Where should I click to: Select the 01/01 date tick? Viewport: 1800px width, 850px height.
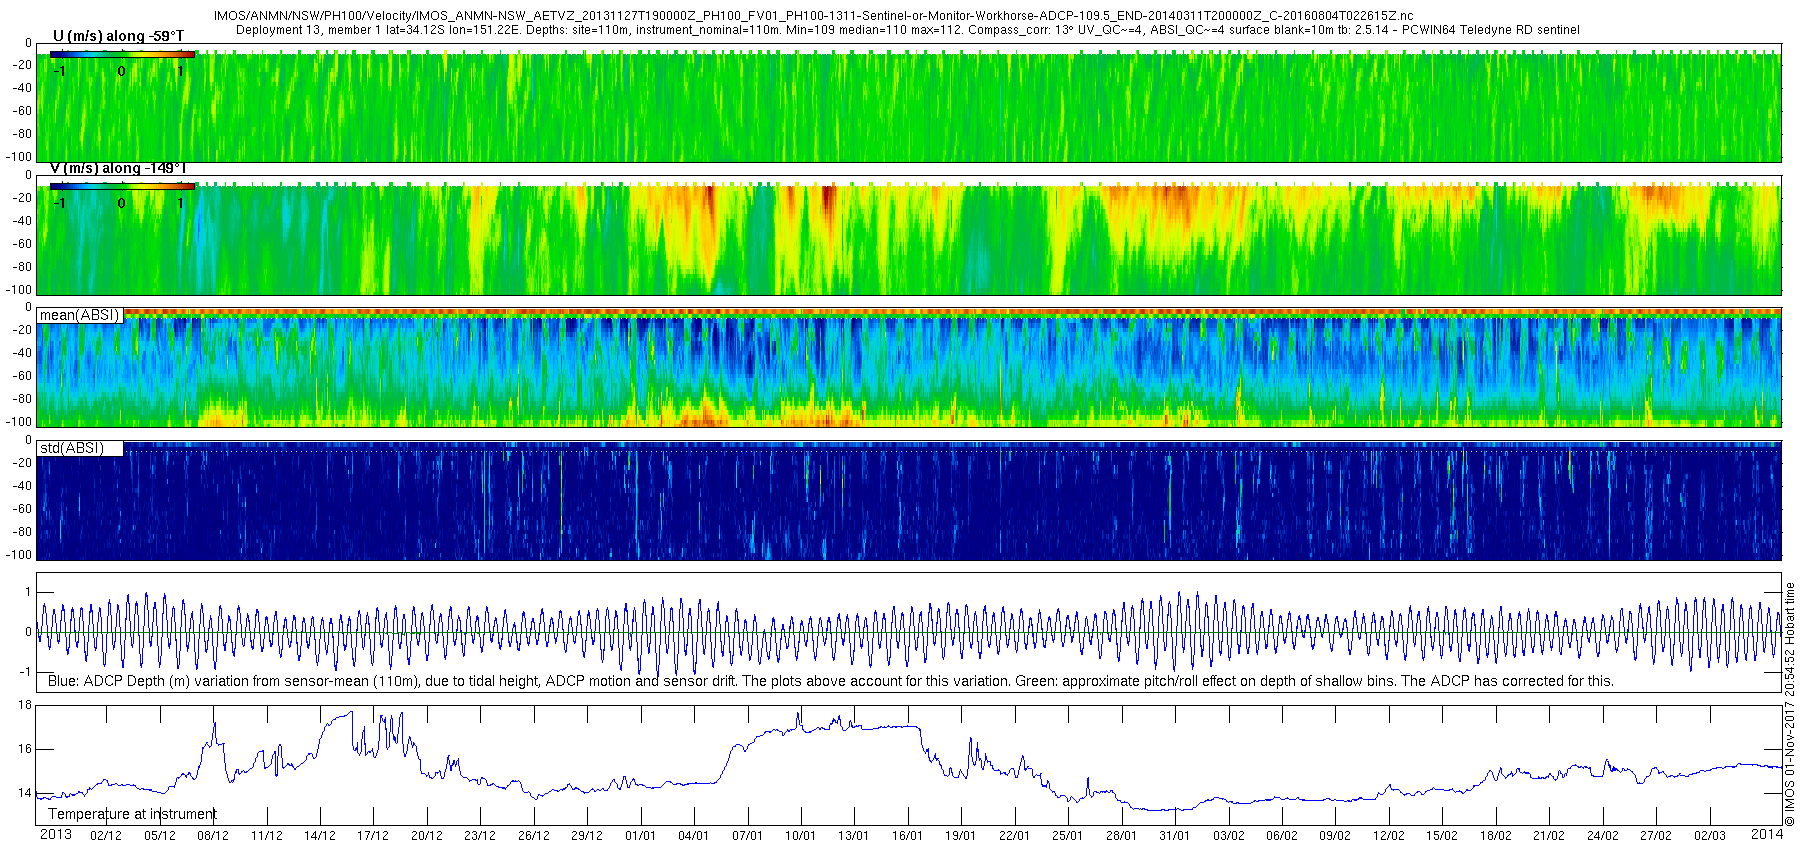[x=640, y=836]
